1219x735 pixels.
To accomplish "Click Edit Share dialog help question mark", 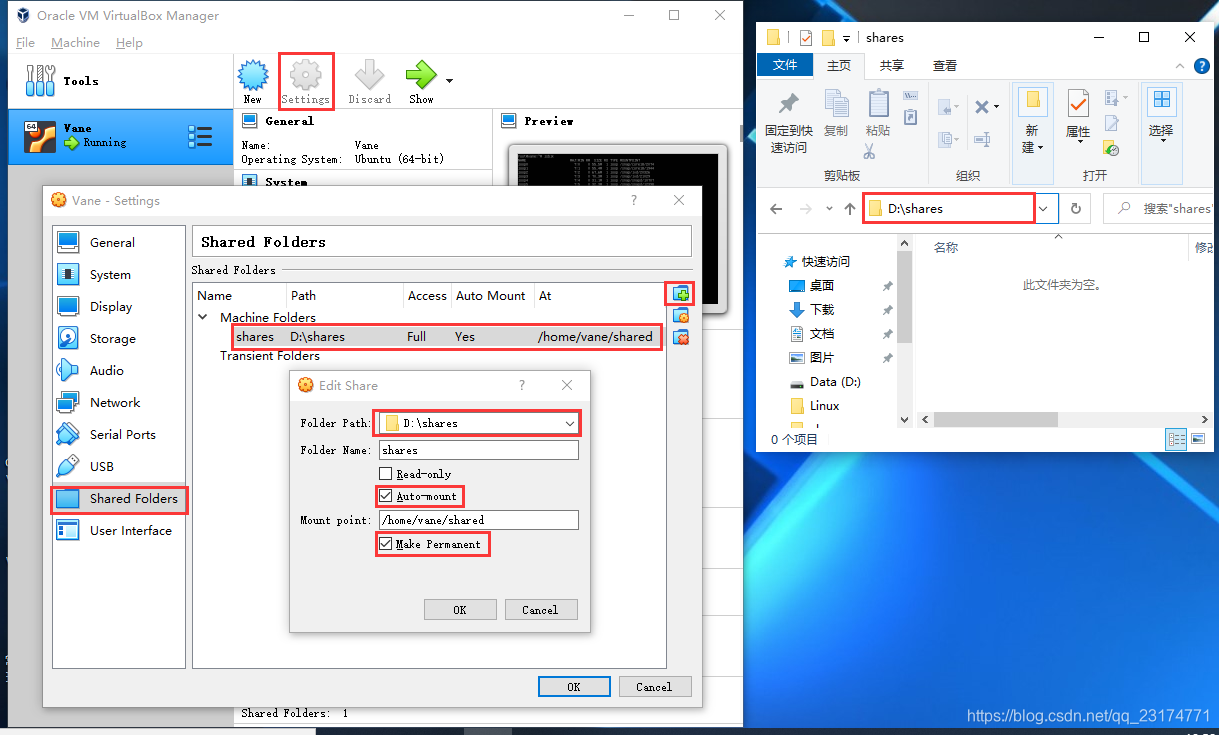I will click(522, 385).
